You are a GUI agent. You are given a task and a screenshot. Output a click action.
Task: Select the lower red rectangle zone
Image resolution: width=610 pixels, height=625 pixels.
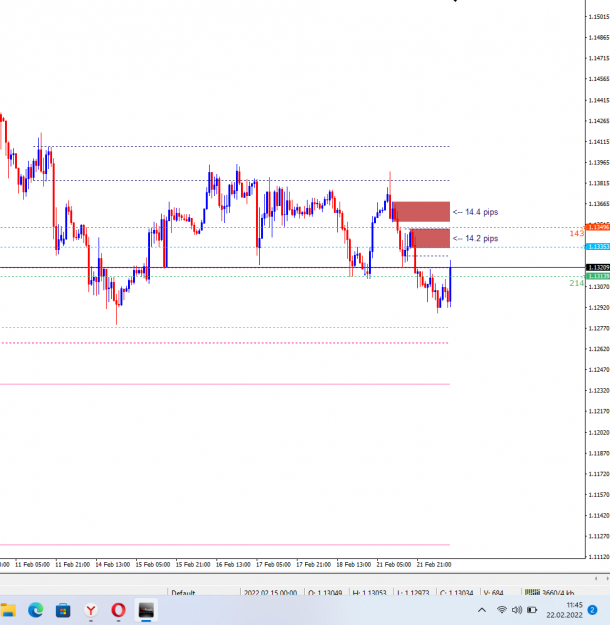click(x=430, y=238)
